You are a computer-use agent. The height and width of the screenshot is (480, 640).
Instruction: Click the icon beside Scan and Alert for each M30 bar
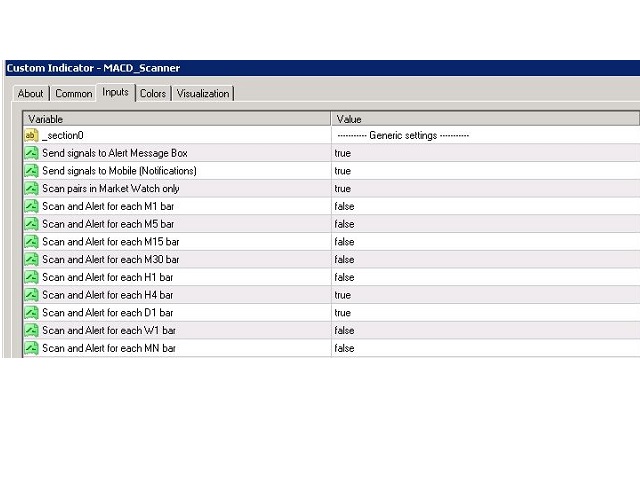click(31, 260)
